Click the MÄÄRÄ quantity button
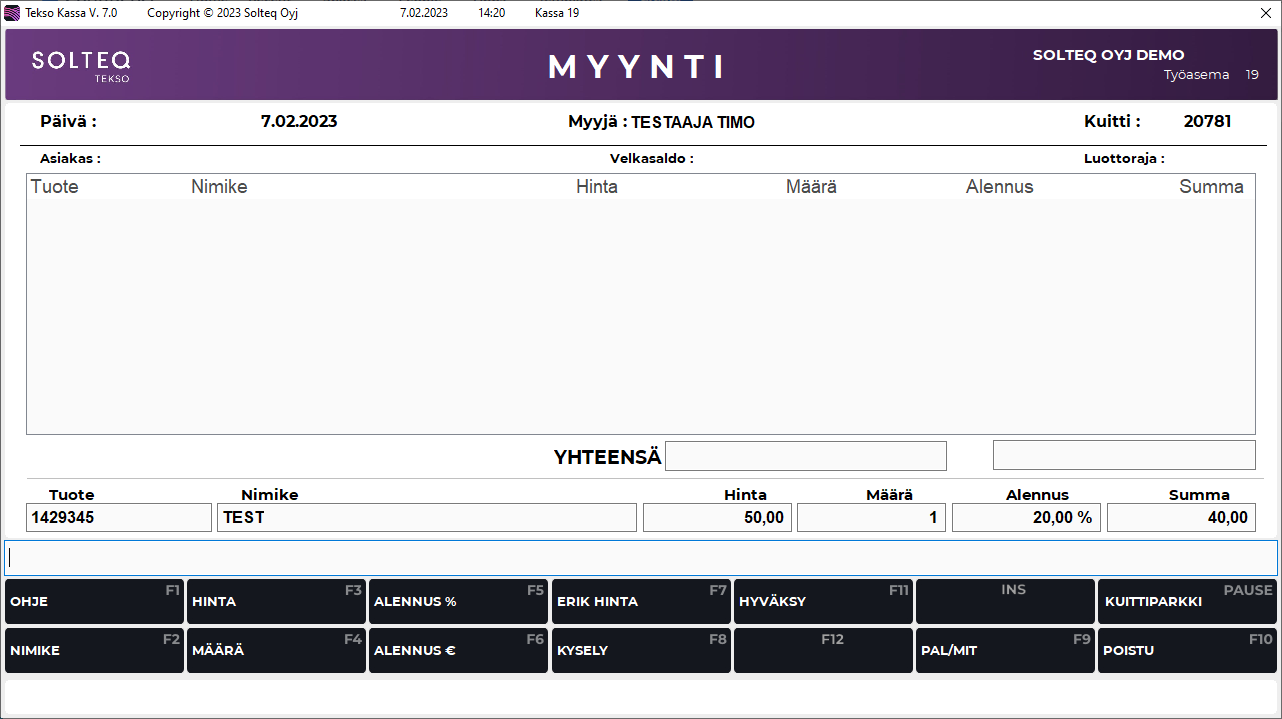This screenshot has height=719, width=1282. tap(276, 650)
